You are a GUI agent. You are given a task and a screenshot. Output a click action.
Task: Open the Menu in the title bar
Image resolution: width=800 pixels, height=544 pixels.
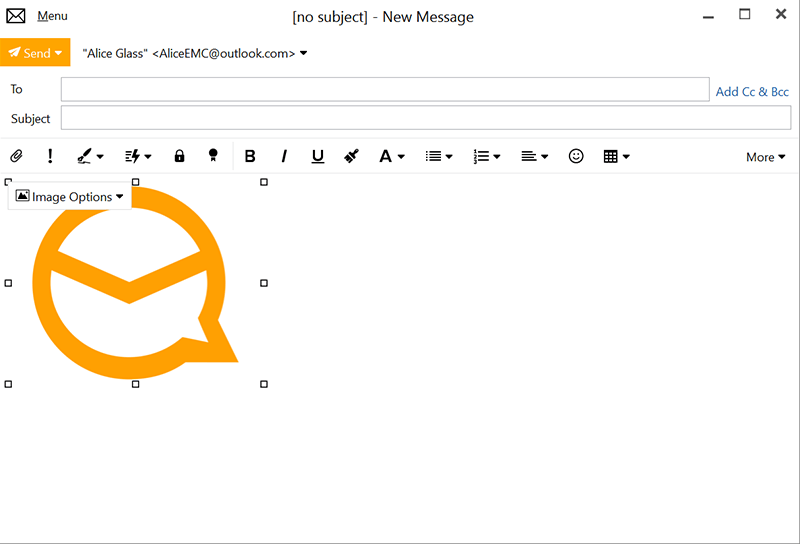(x=52, y=16)
